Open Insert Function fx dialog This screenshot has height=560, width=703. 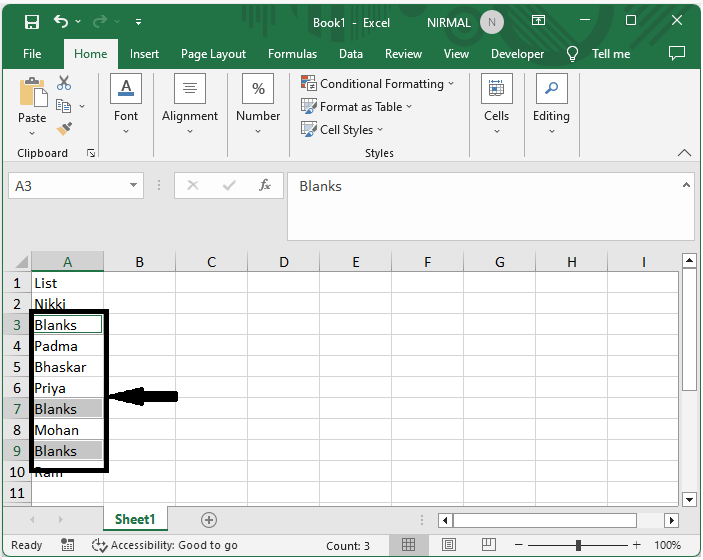point(265,185)
